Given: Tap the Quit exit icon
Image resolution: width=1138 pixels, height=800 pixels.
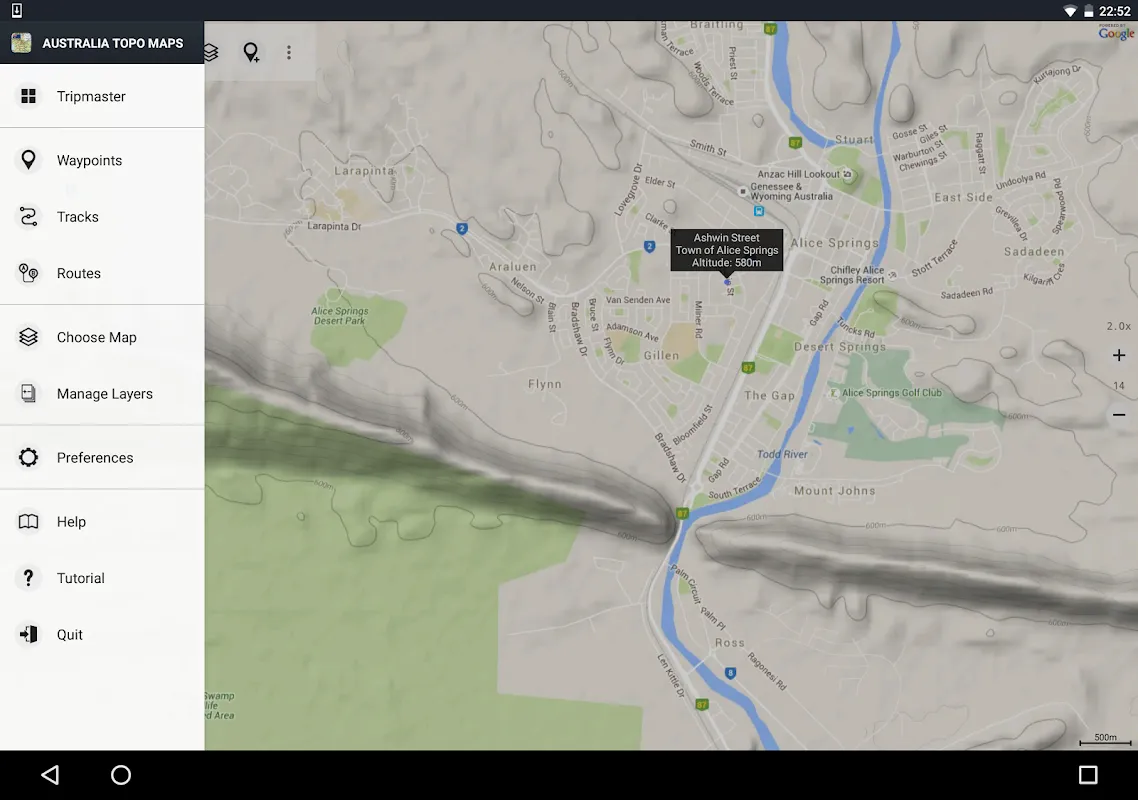Looking at the screenshot, I should (x=28, y=634).
